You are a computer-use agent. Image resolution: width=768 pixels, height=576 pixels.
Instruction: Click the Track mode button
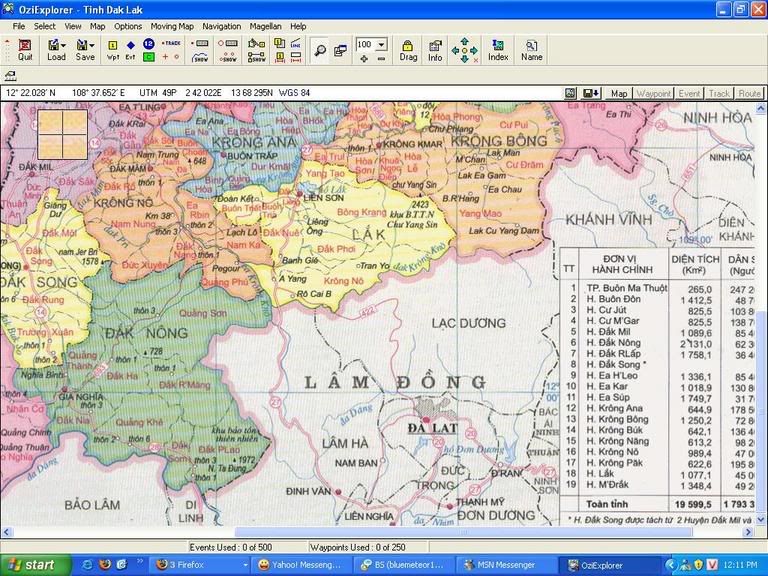click(719, 93)
